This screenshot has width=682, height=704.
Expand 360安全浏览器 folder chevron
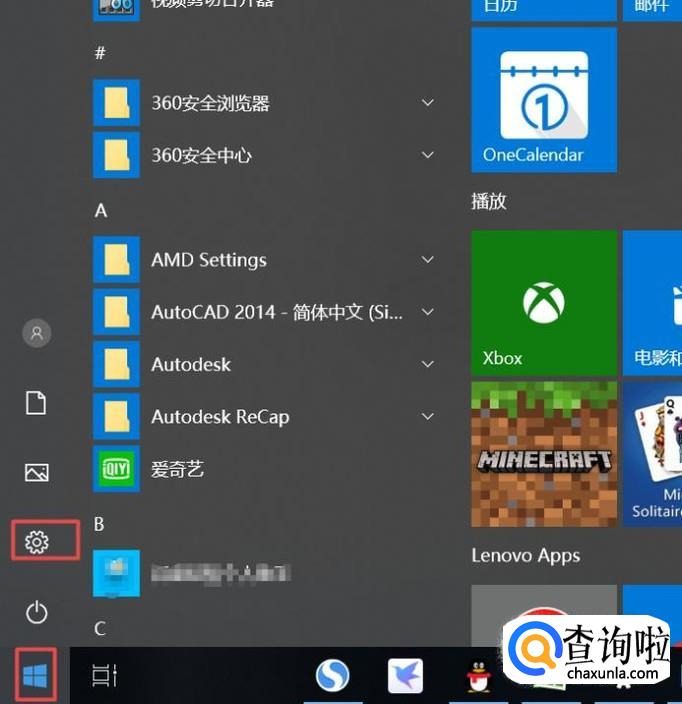point(428,103)
